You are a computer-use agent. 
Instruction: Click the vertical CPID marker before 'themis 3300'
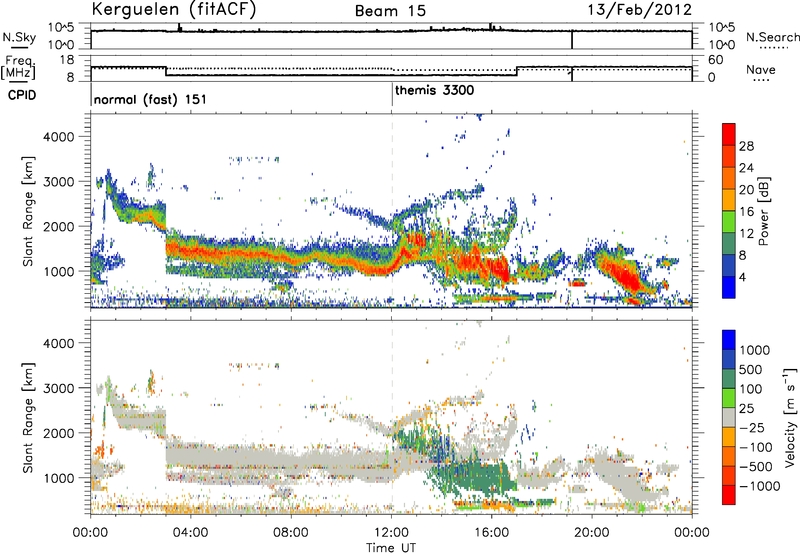(392, 94)
